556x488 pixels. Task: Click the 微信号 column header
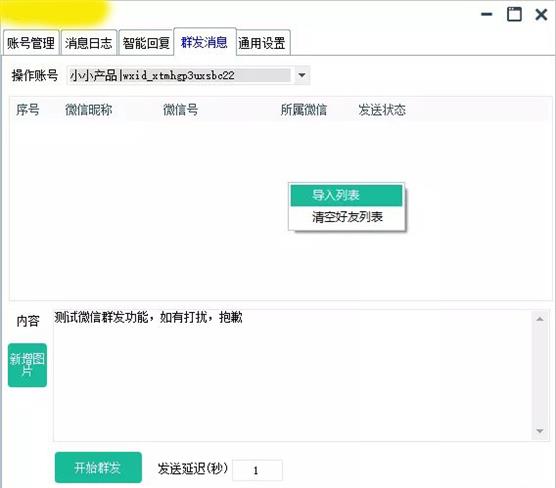[x=180, y=110]
